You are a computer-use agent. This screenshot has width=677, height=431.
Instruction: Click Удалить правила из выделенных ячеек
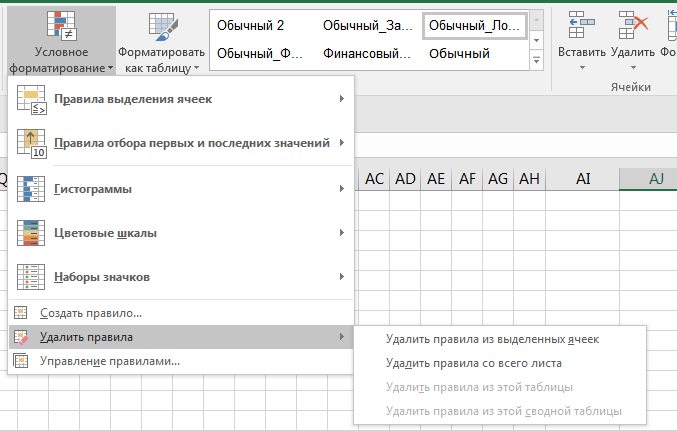point(492,339)
